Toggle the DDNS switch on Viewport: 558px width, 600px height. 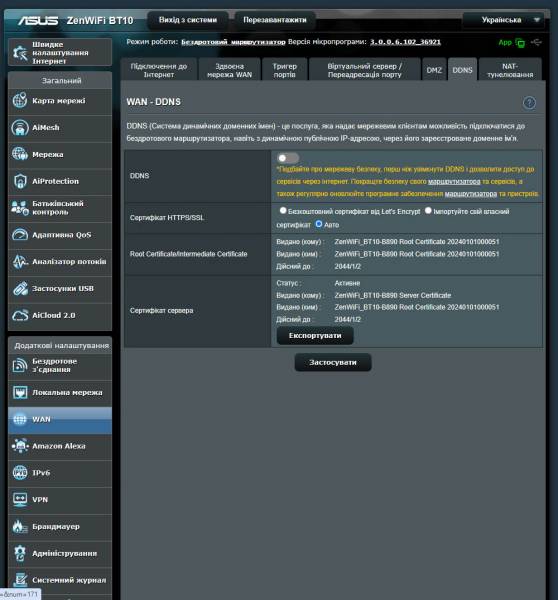click(x=288, y=158)
